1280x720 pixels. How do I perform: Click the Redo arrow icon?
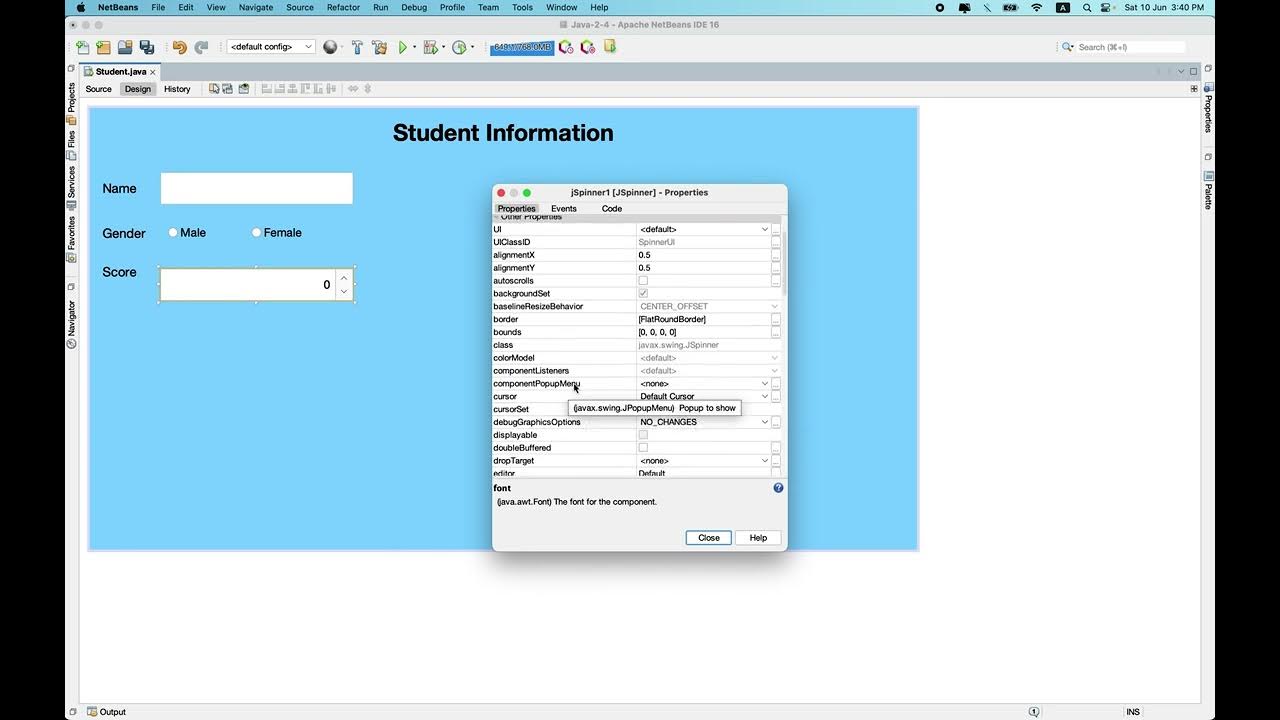click(201, 47)
